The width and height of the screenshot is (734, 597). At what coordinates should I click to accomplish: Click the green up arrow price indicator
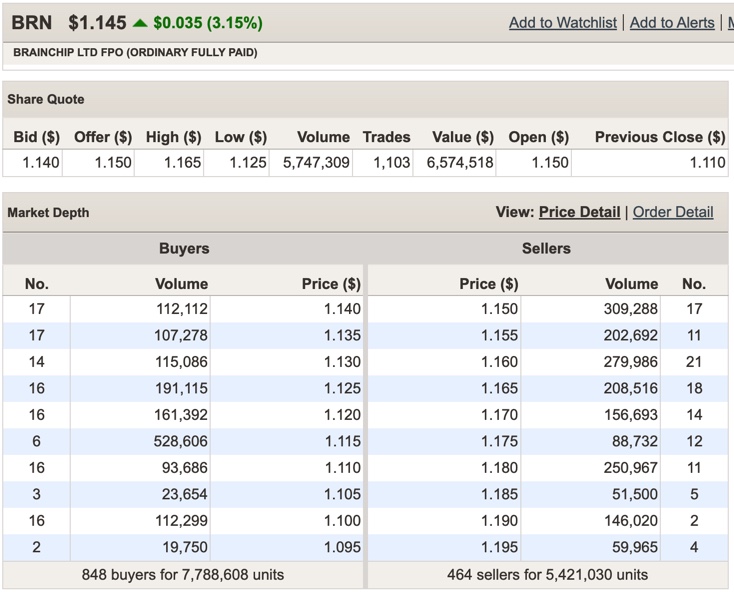pyautogui.click(x=139, y=22)
